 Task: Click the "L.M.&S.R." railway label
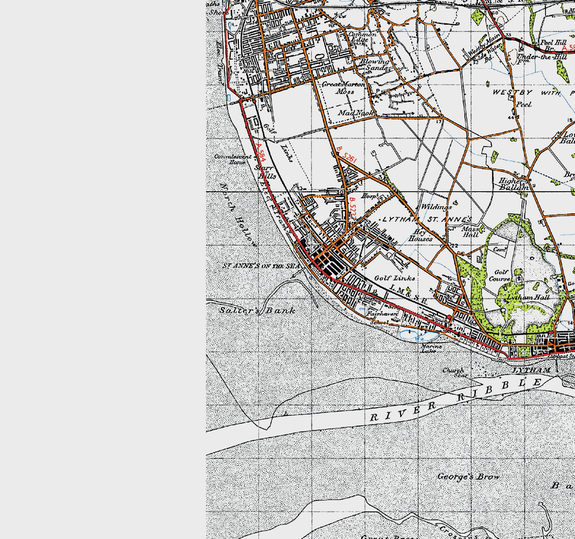[408, 294]
